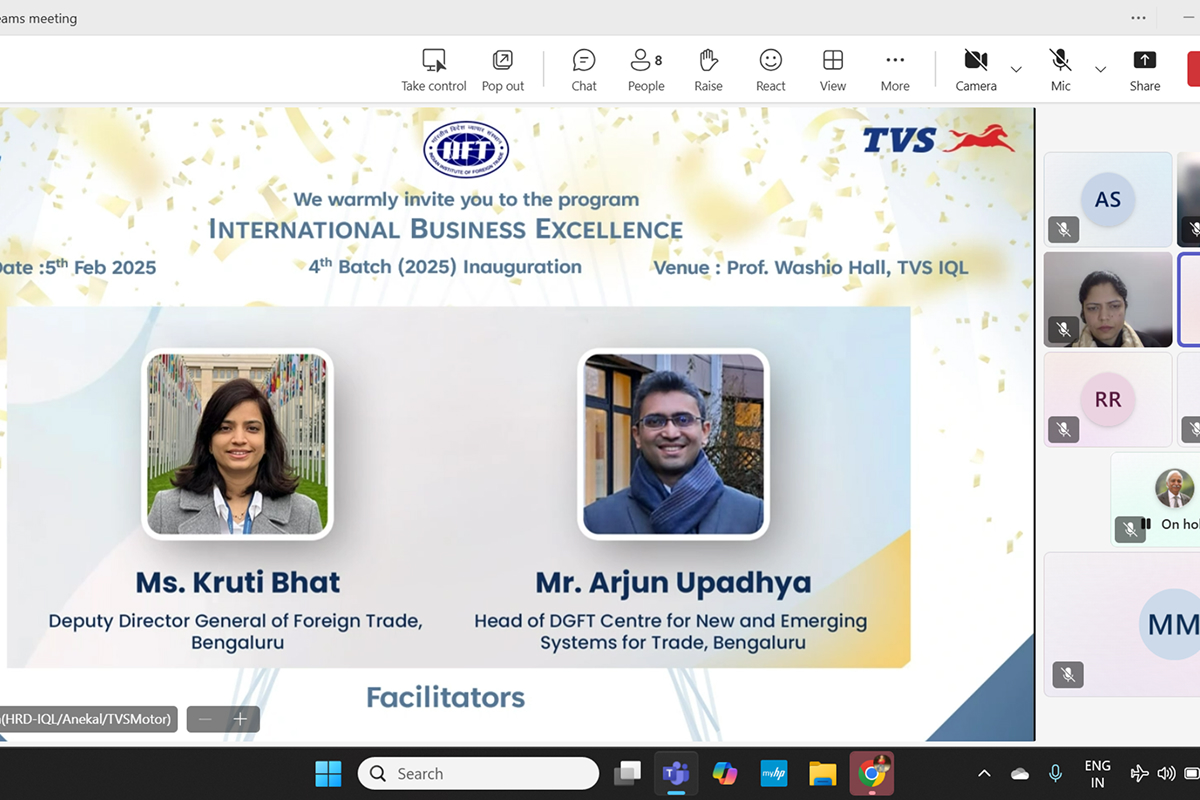Screen dimensions: 1200x800
Task: Select the AS participant tile
Action: pos(1107,199)
